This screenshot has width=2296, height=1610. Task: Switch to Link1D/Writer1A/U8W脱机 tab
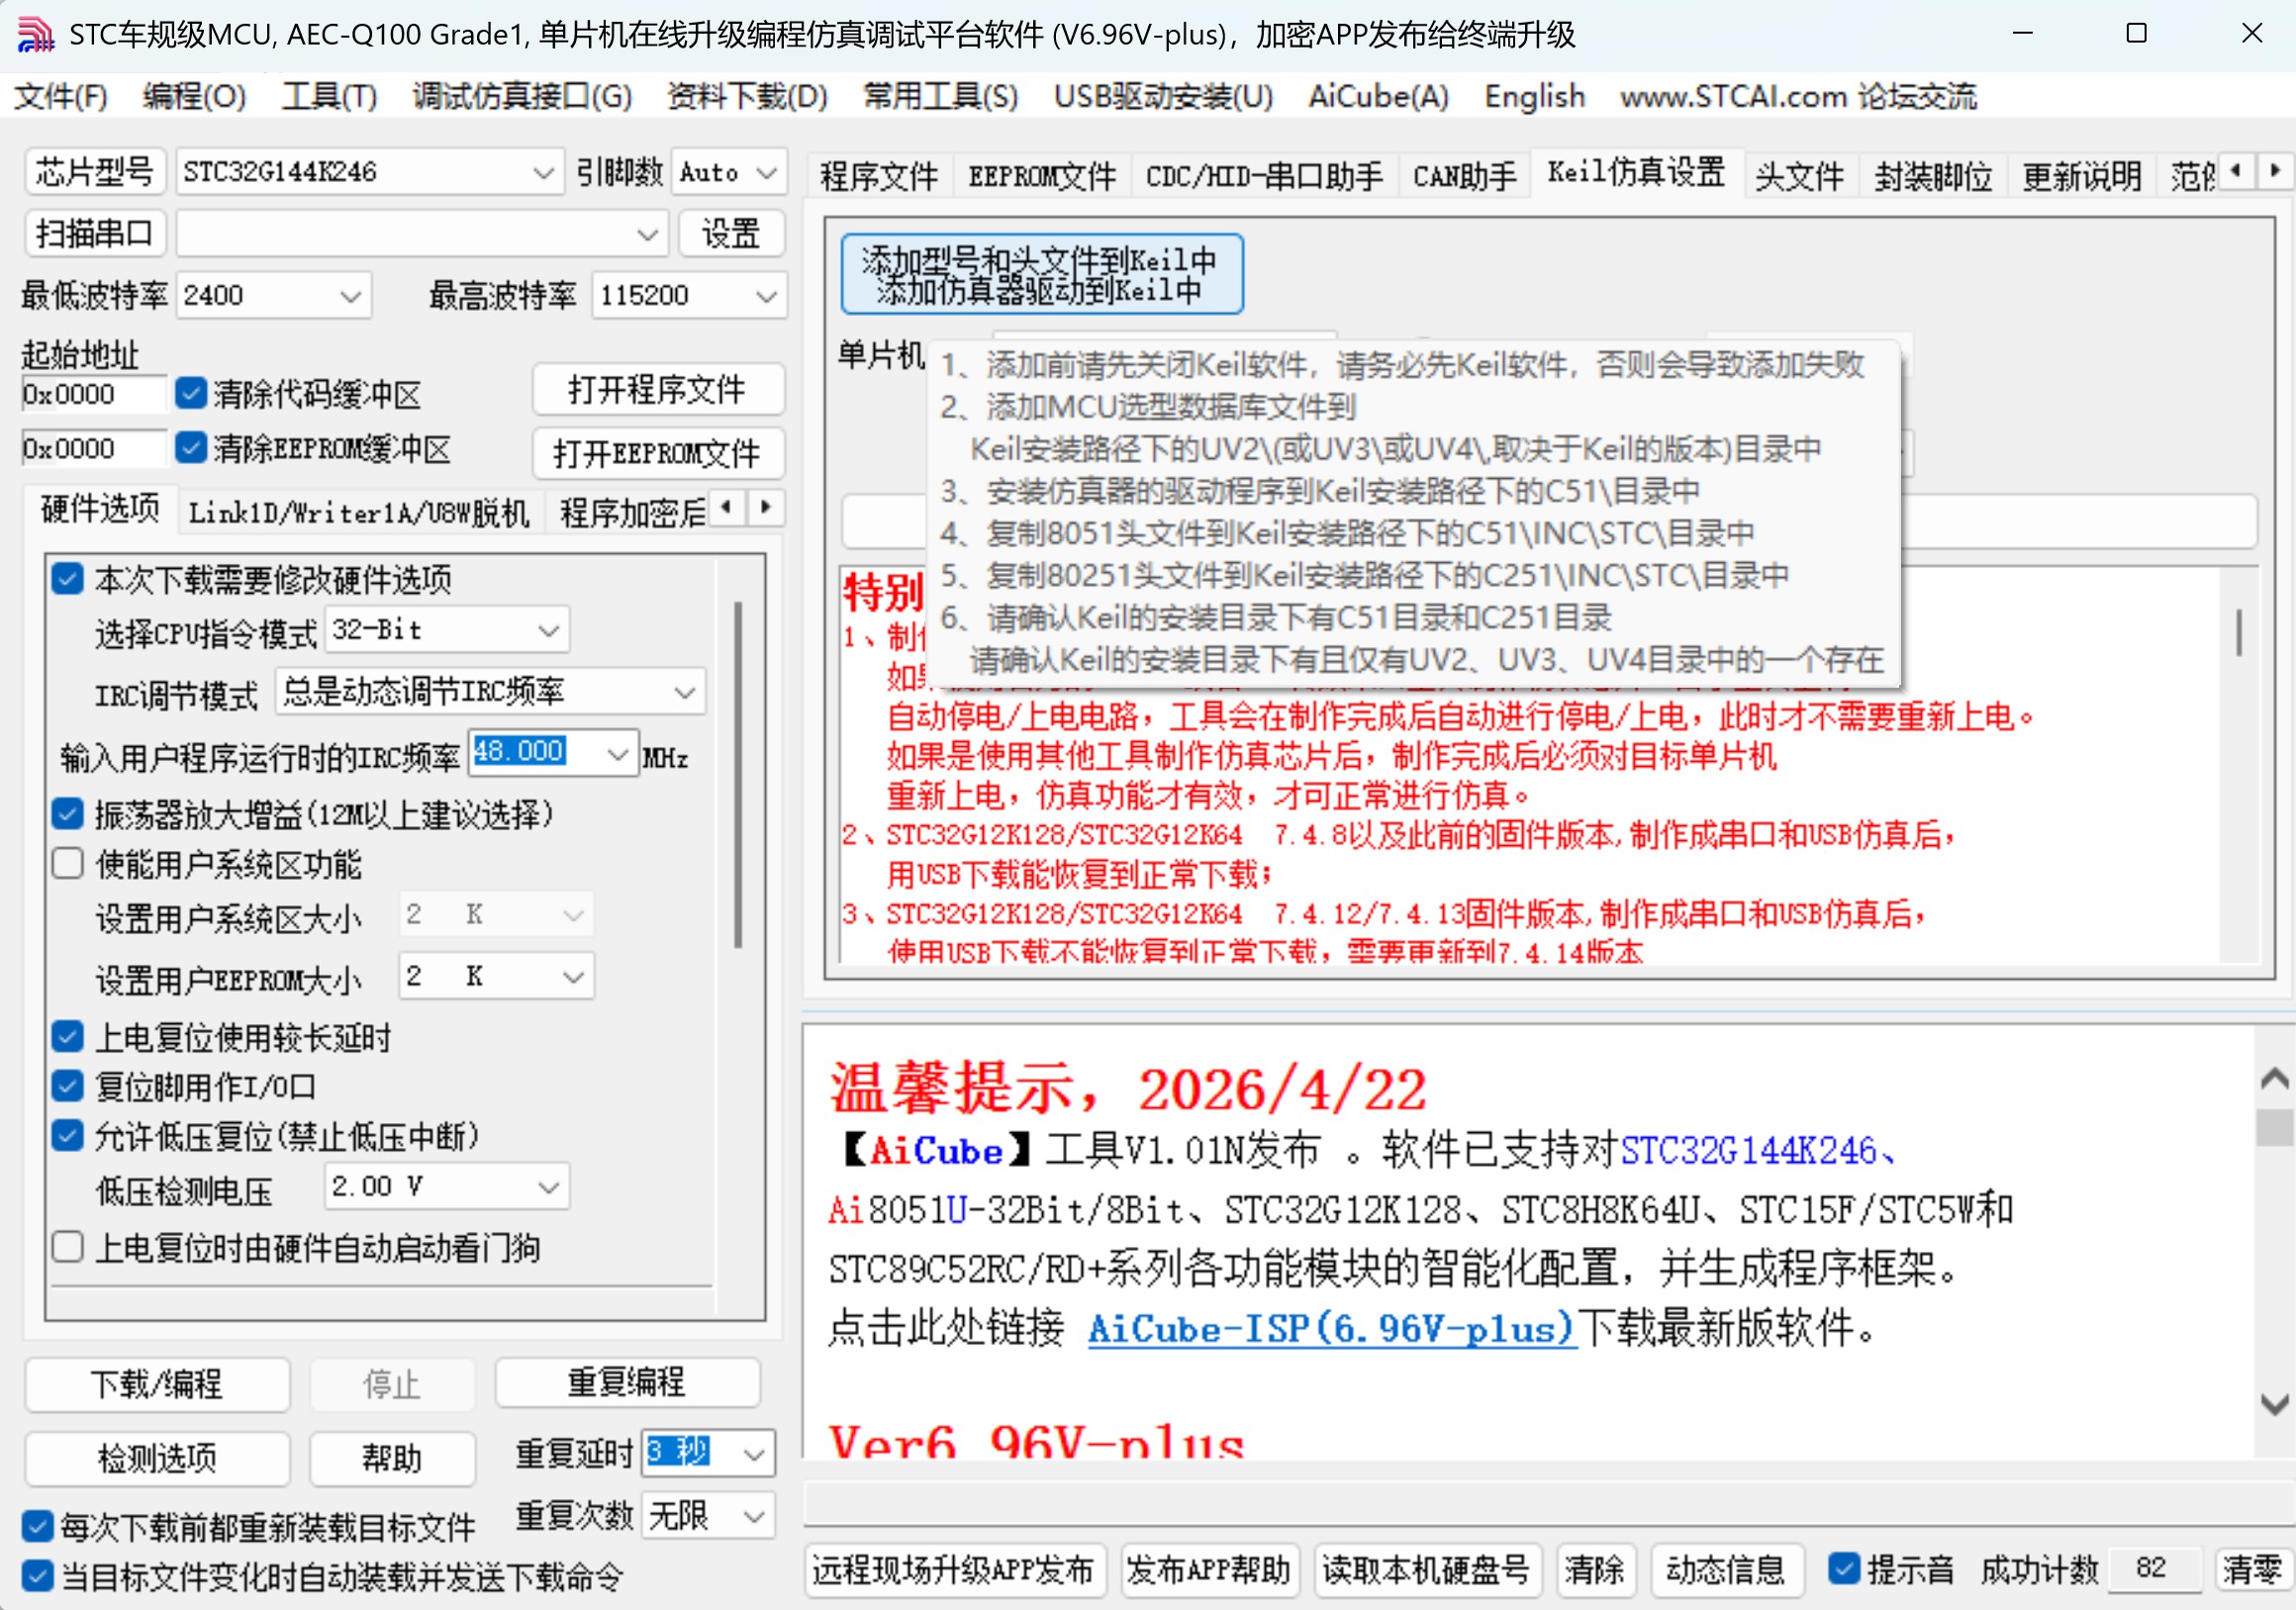pyautogui.click(x=359, y=513)
